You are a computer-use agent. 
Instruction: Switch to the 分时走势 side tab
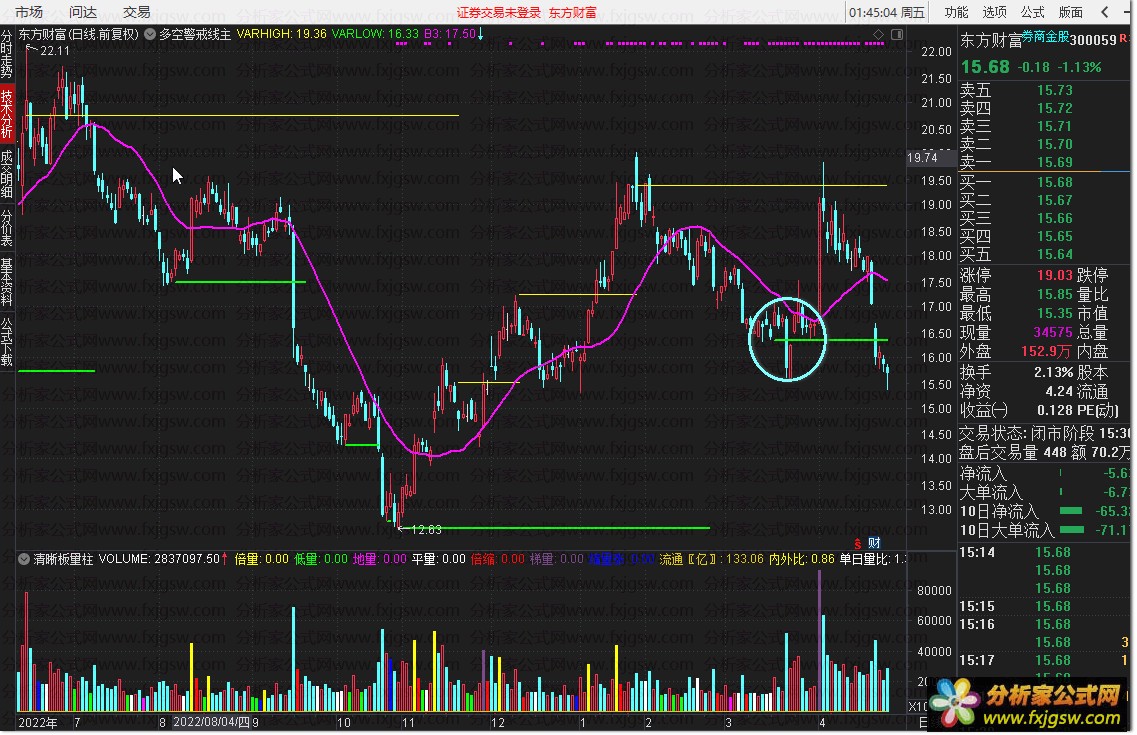point(7,54)
